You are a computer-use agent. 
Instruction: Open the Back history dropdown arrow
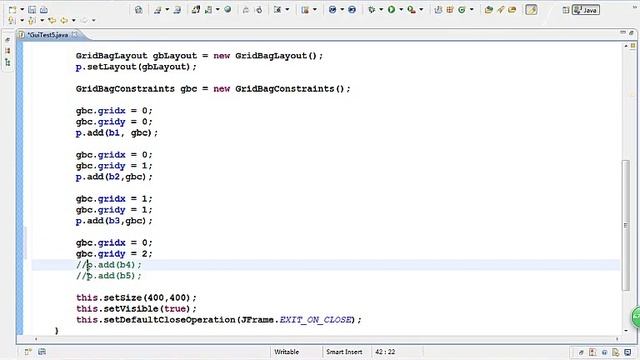click(x=73, y=20)
